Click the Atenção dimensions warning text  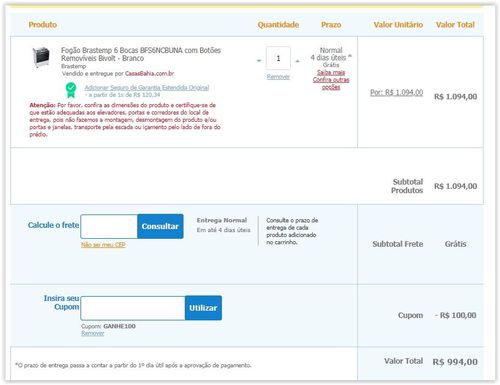[x=125, y=120]
